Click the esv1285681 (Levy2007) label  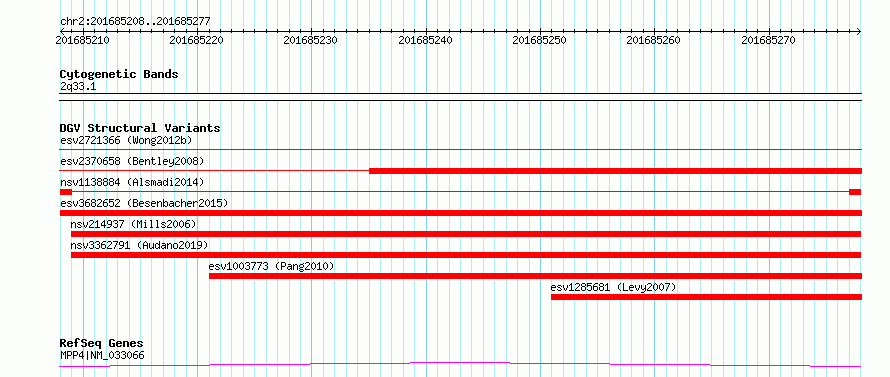(614, 287)
